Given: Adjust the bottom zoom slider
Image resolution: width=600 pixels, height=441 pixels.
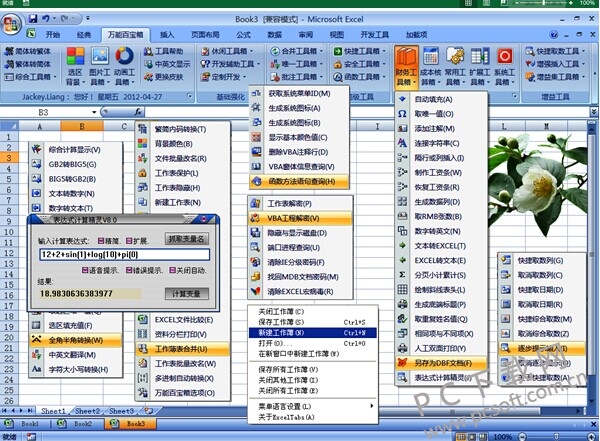Looking at the screenshot, I should coord(557,436).
